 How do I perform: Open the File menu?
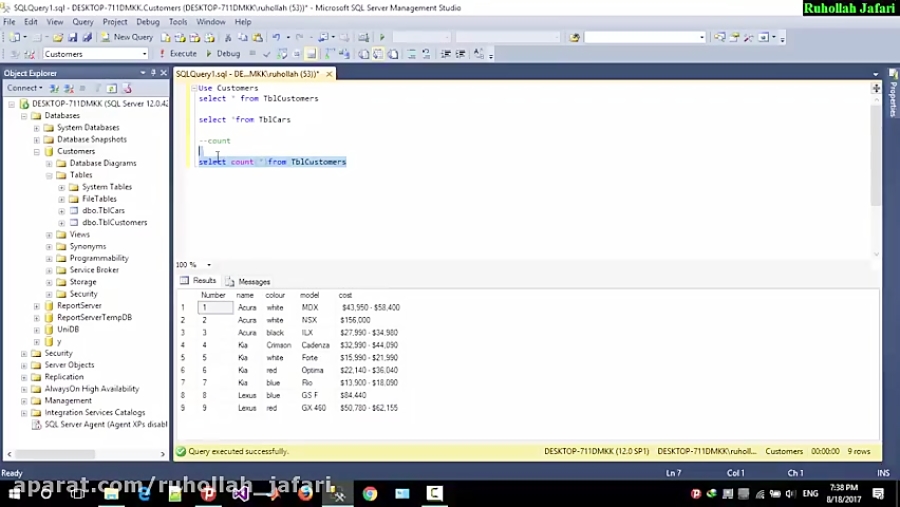(x=9, y=22)
